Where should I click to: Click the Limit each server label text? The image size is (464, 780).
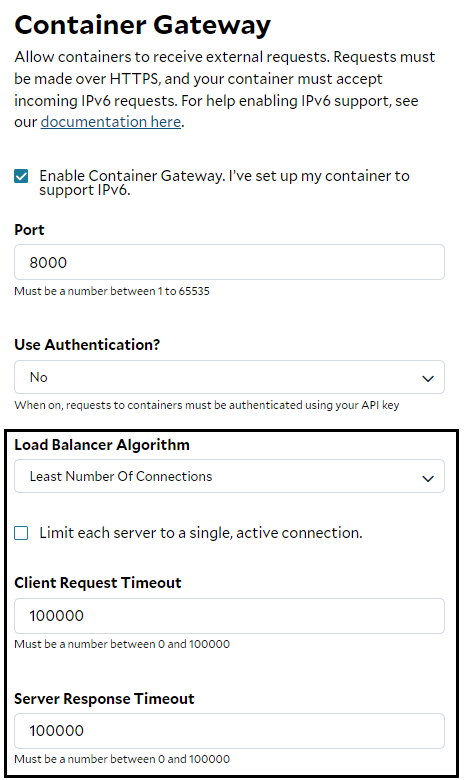pyautogui.click(x=201, y=533)
